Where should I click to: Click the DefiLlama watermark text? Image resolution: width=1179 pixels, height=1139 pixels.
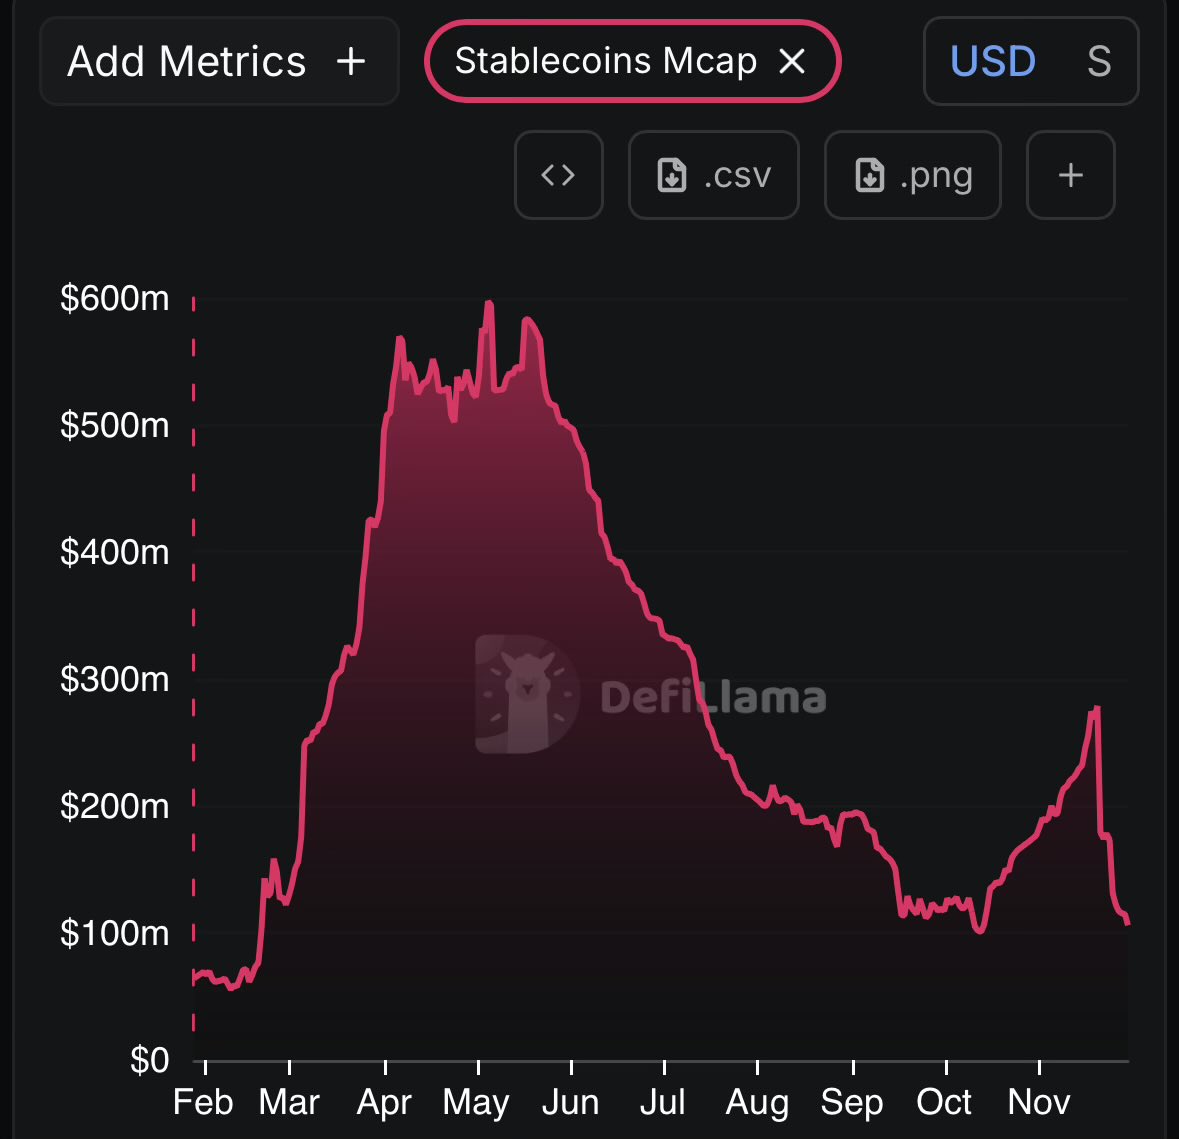[x=713, y=697]
